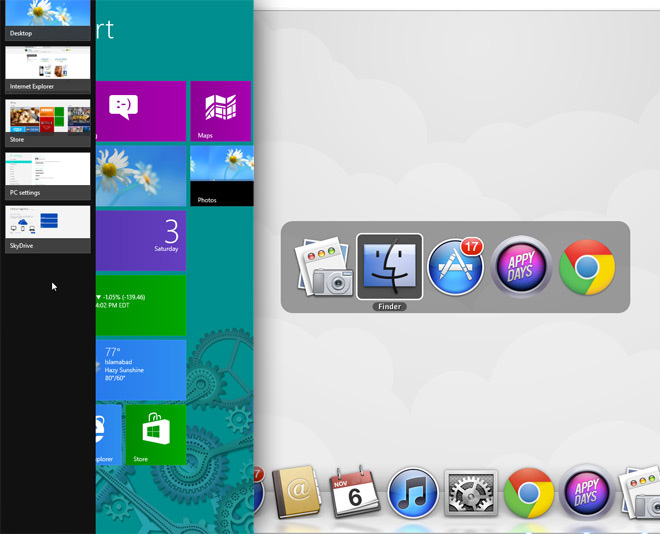Open Appy Days in the Dock
This screenshot has width=660, height=534.
point(587,493)
